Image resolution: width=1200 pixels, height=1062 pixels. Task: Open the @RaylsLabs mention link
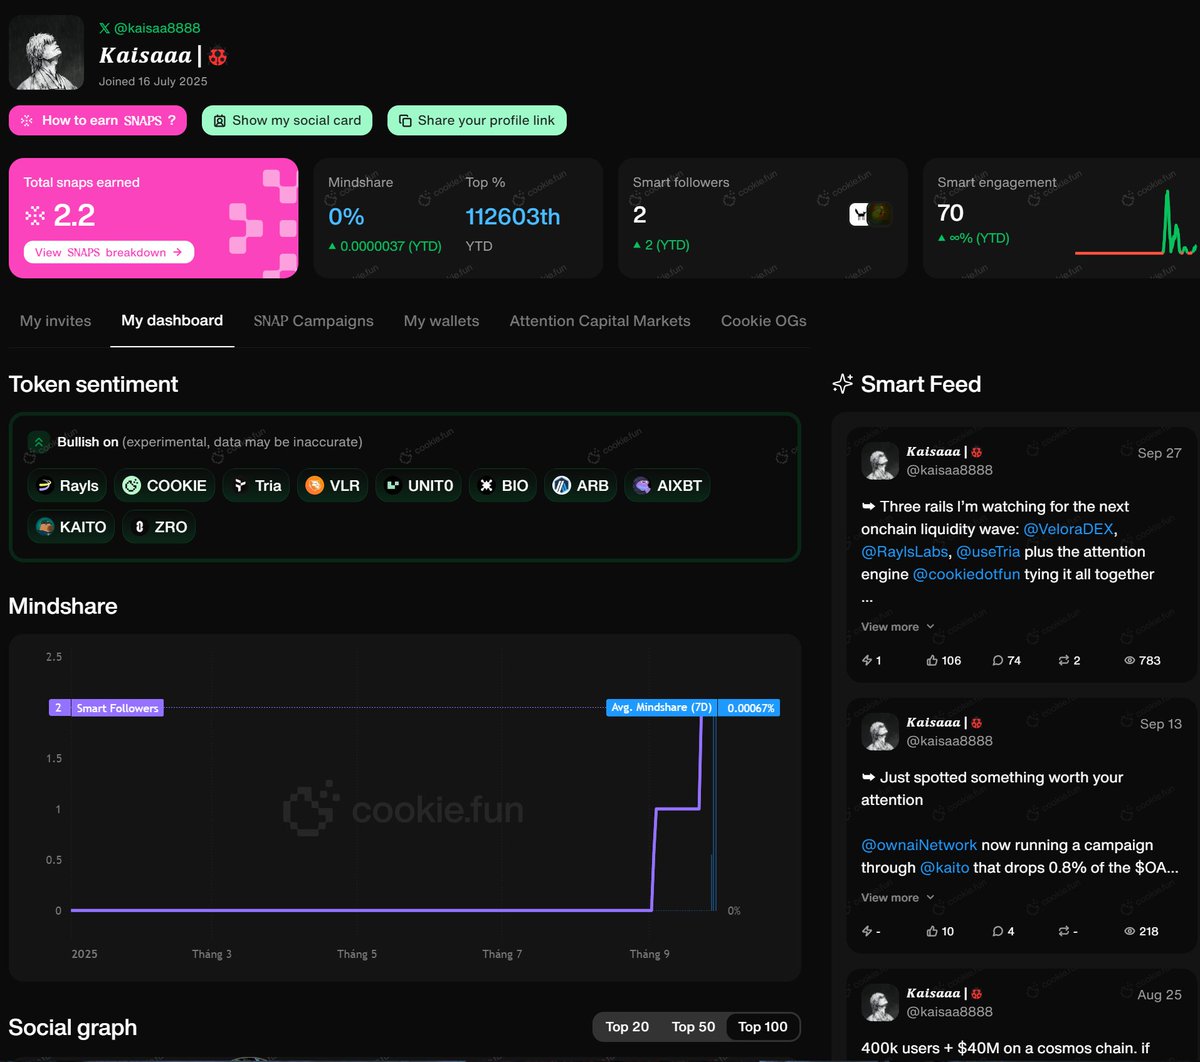(905, 552)
